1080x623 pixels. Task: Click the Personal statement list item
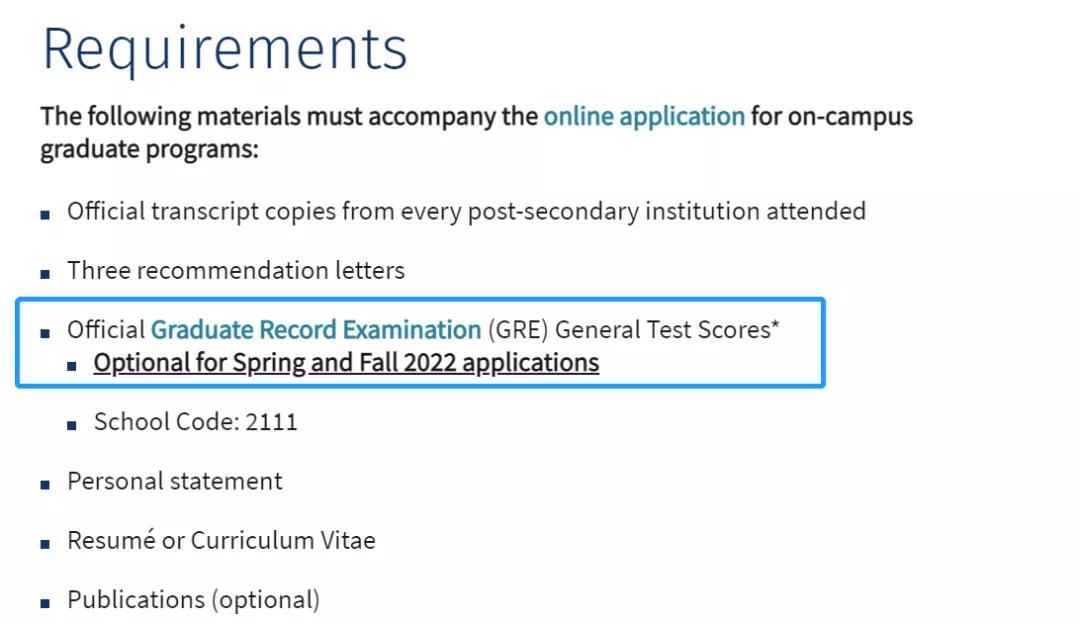174,481
